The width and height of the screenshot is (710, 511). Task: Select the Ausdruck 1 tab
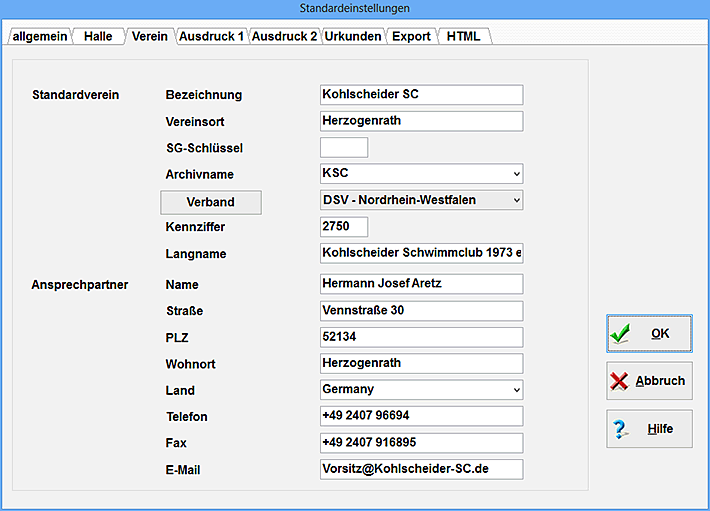coord(211,36)
